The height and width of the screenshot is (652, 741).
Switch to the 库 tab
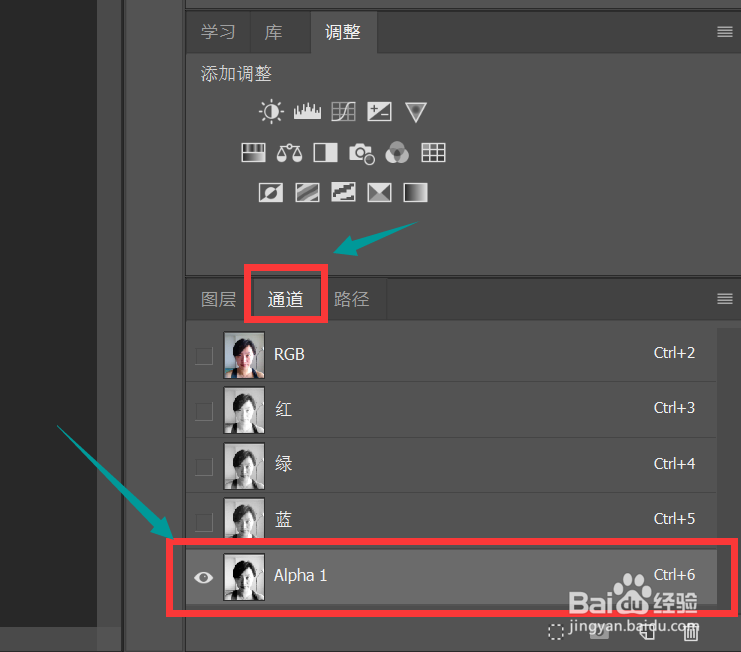[274, 32]
